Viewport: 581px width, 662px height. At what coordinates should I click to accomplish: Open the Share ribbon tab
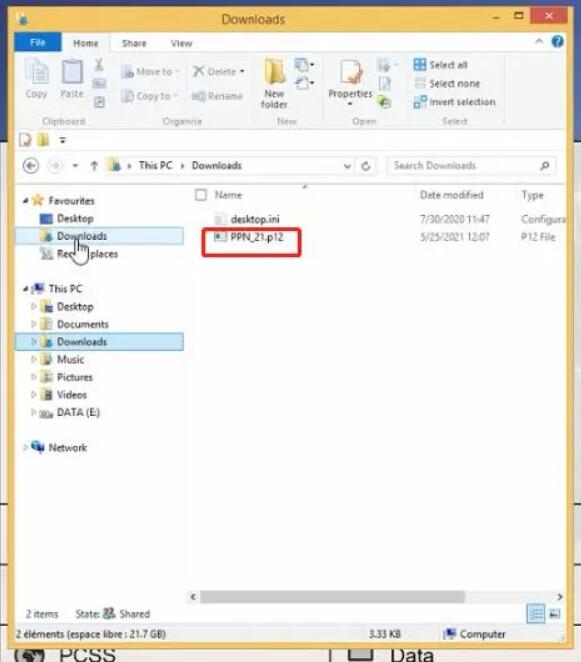134,43
